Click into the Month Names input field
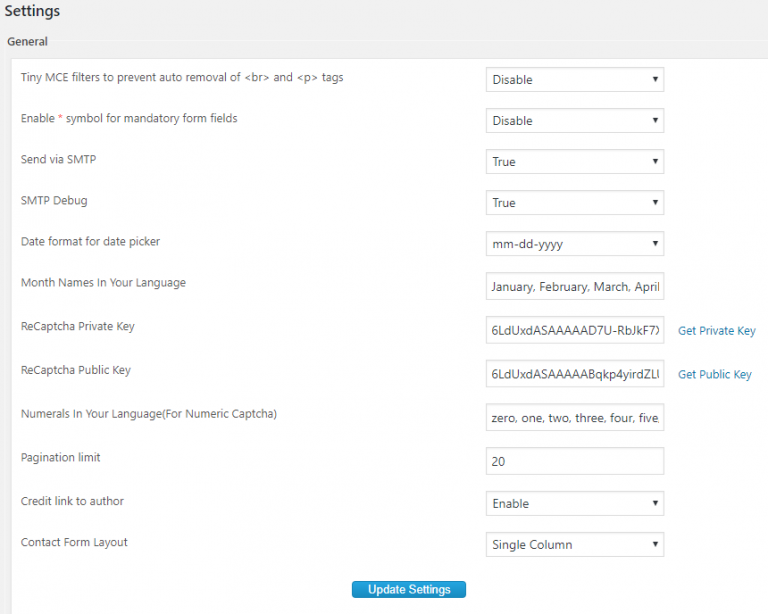 [x=574, y=287]
